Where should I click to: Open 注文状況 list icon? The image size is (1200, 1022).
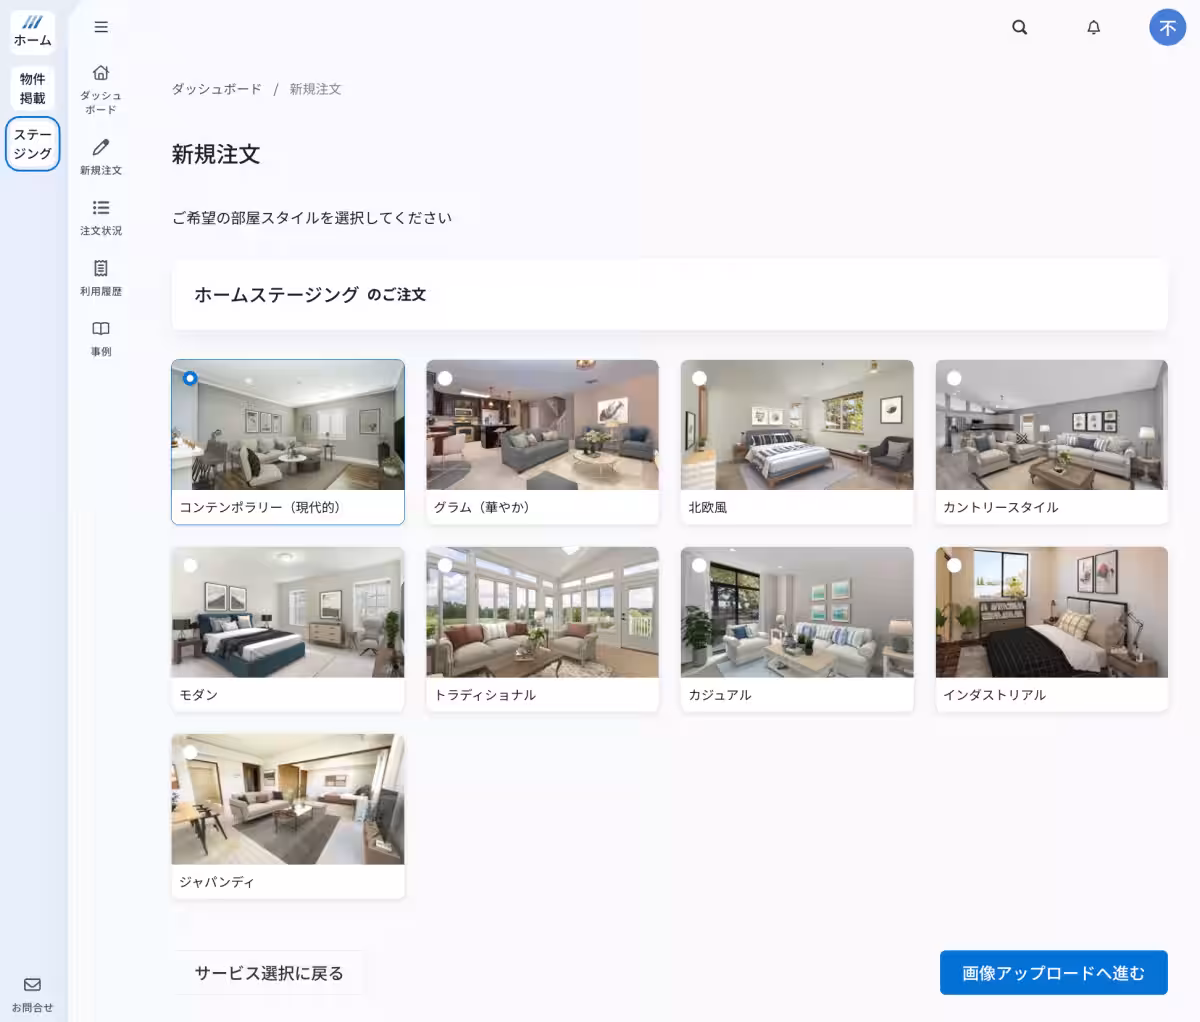101,208
